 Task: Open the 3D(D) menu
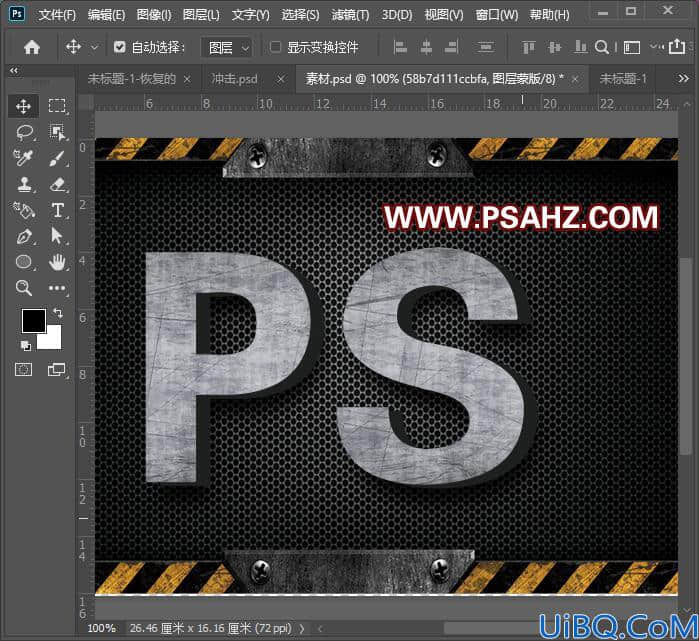pyautogui.click(x=397, y=15)
